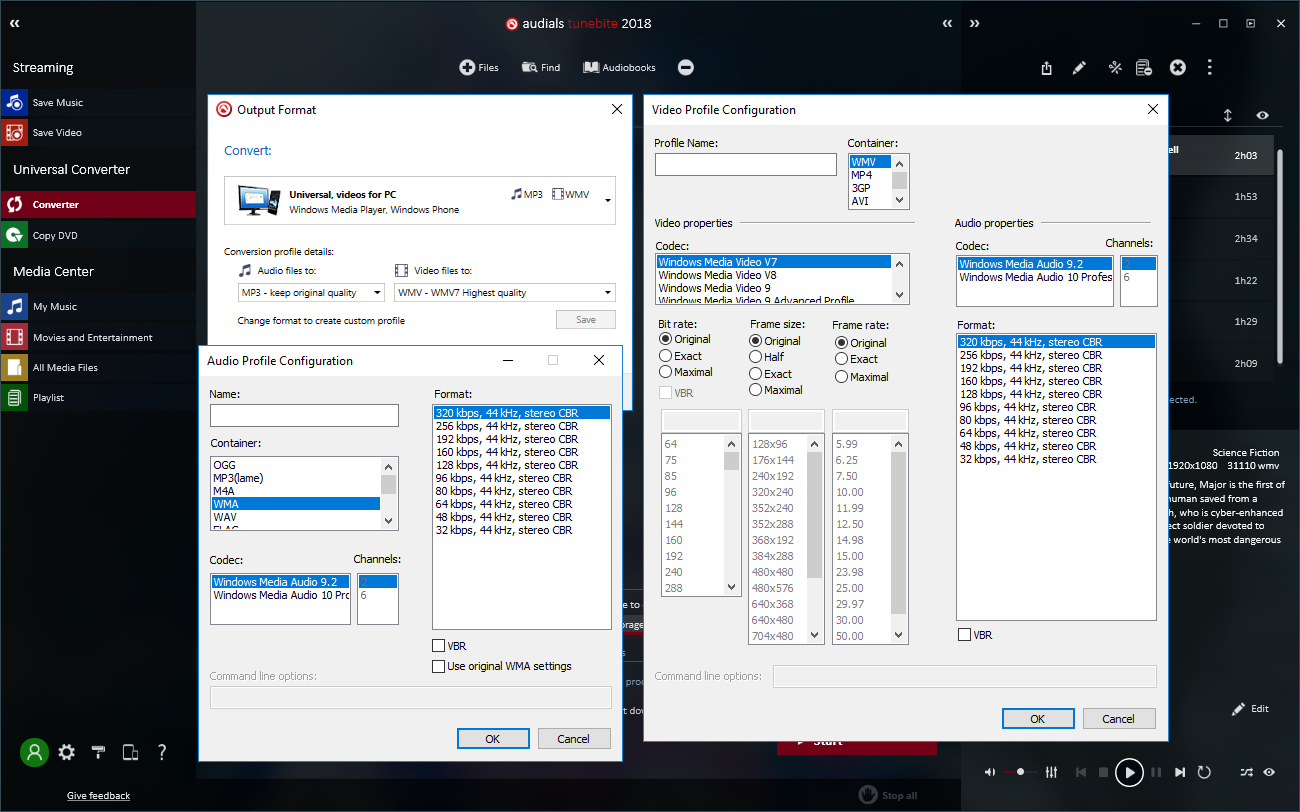Open the three-dot more options menu
The height and width of the screenshot is (812, 1300).
pyautogui.click(x=1210, y=67)
